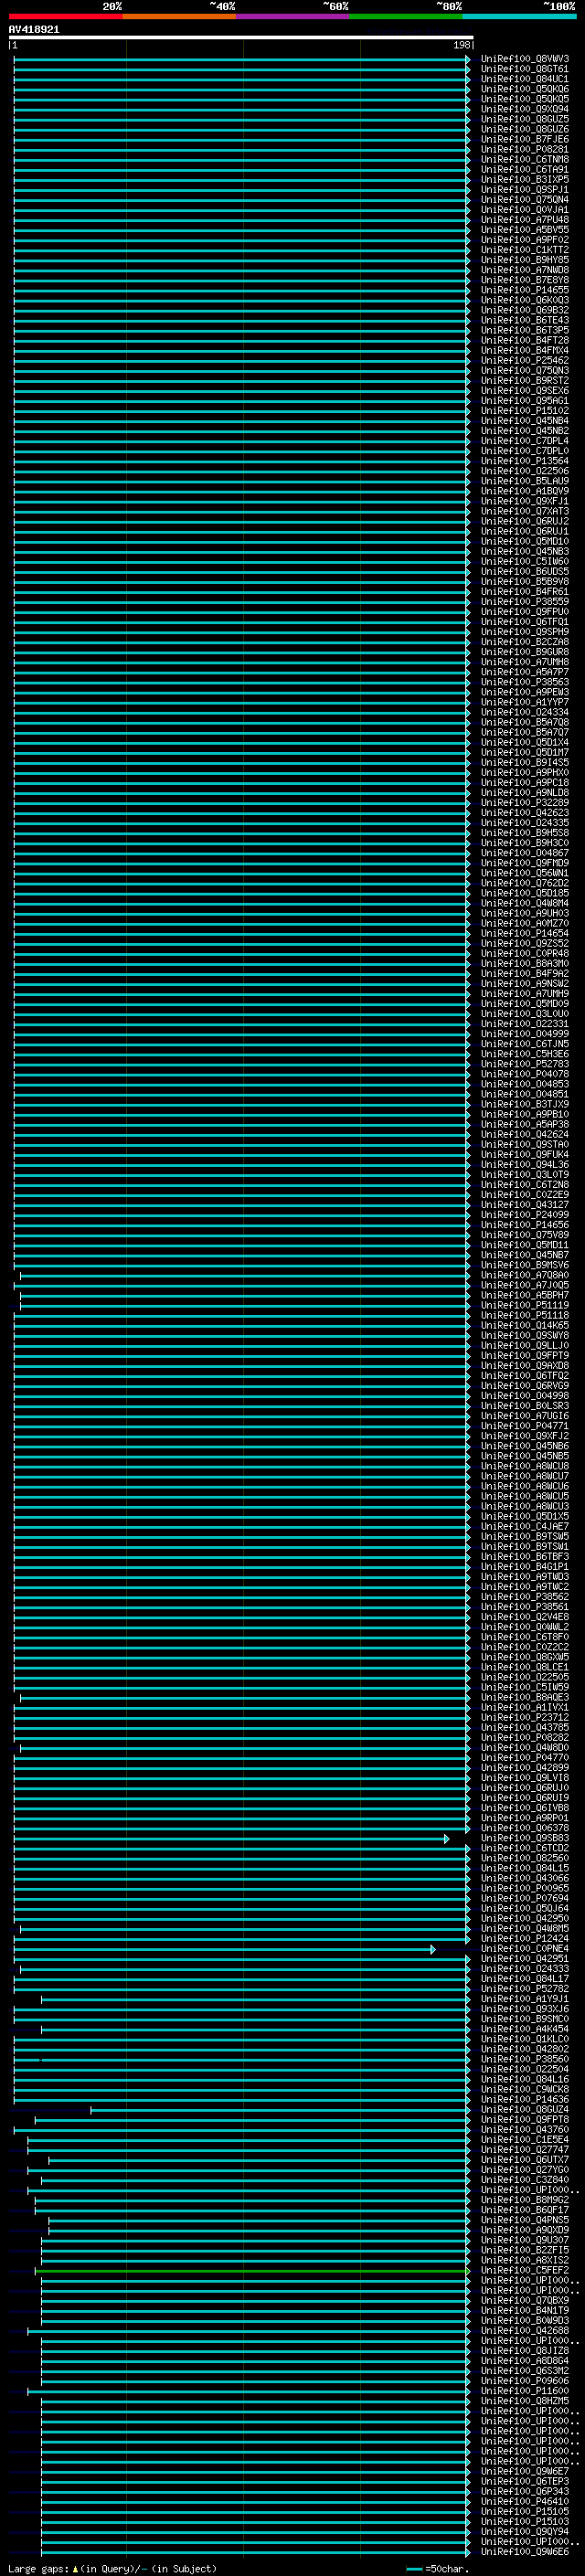Select the UniRef100_O04998 label
The height and width of the screenshot is (2576, 585).
pyautogui.click(x=525, y=1396)
